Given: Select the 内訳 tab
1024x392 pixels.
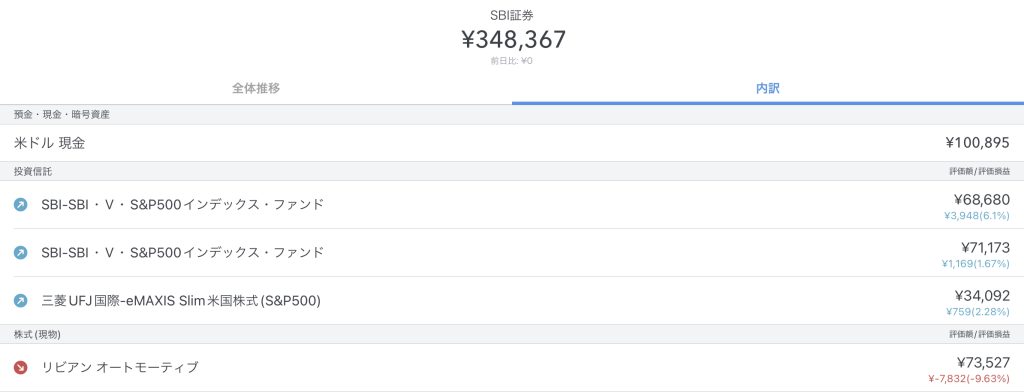Looking at the screenshot, I should point(768,88).
